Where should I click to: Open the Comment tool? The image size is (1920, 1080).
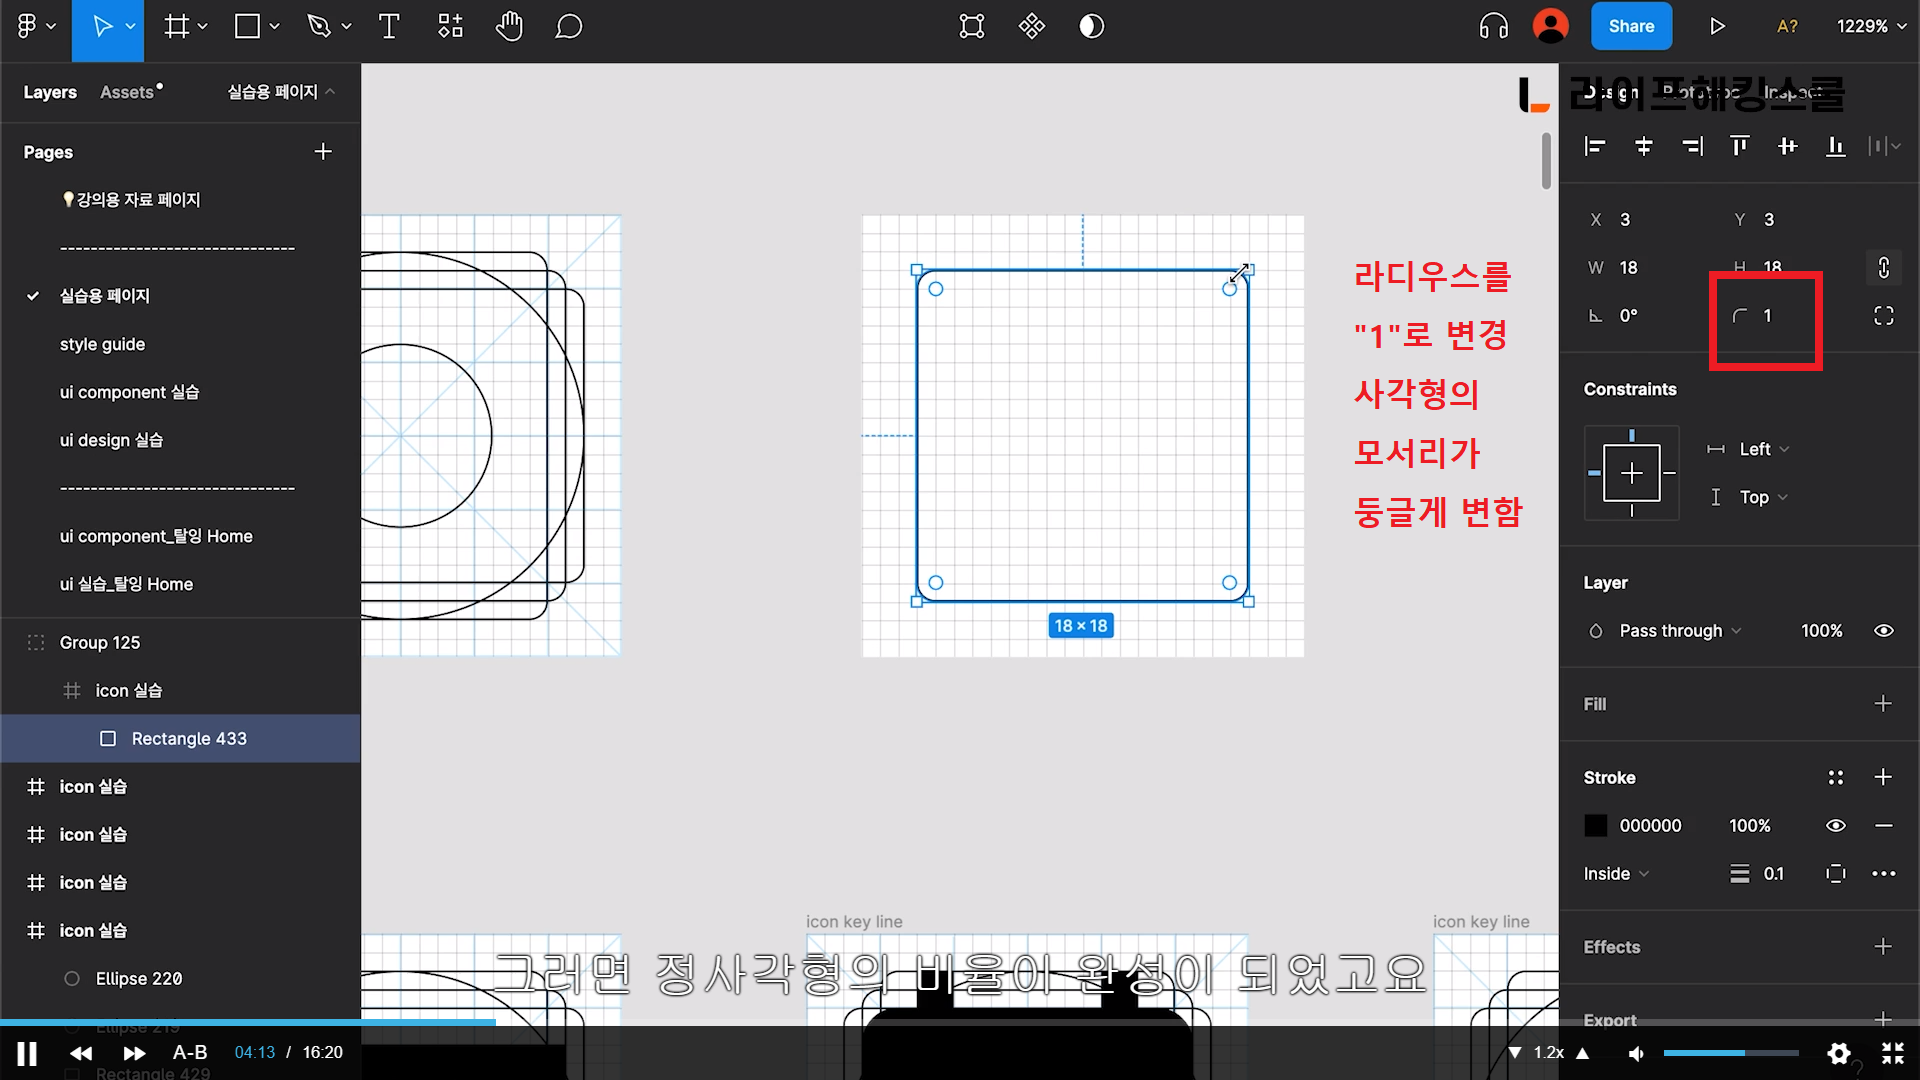pyautogui.click(x=568, y=27)
